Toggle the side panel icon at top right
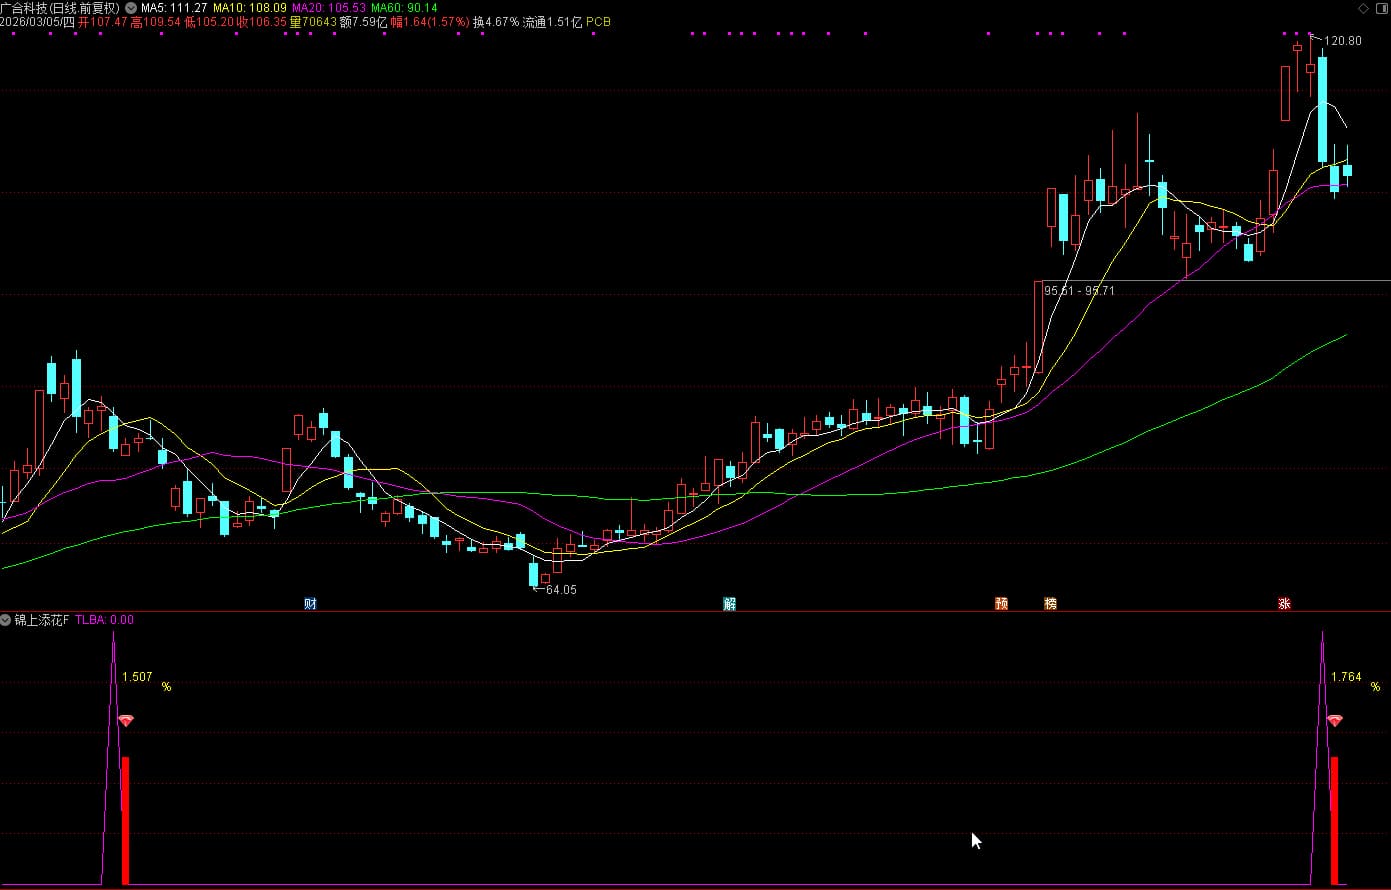The height and width of the screenshot is (890, 1391). tap(1379, 7)
